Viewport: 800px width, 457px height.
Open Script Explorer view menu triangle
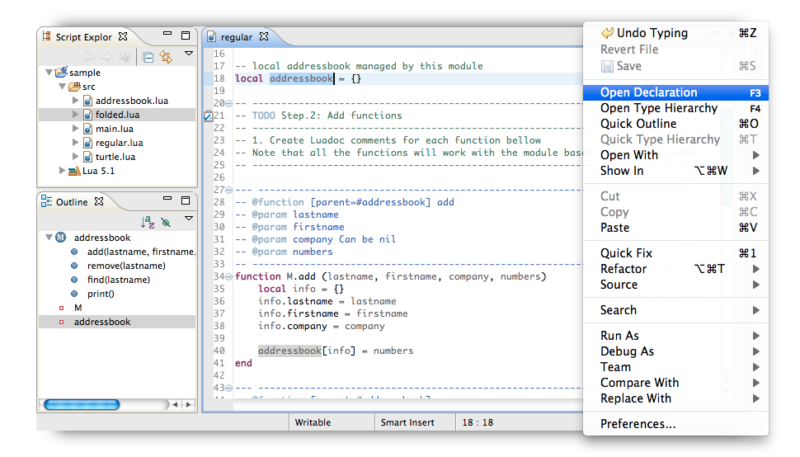(x=189, y=53)
